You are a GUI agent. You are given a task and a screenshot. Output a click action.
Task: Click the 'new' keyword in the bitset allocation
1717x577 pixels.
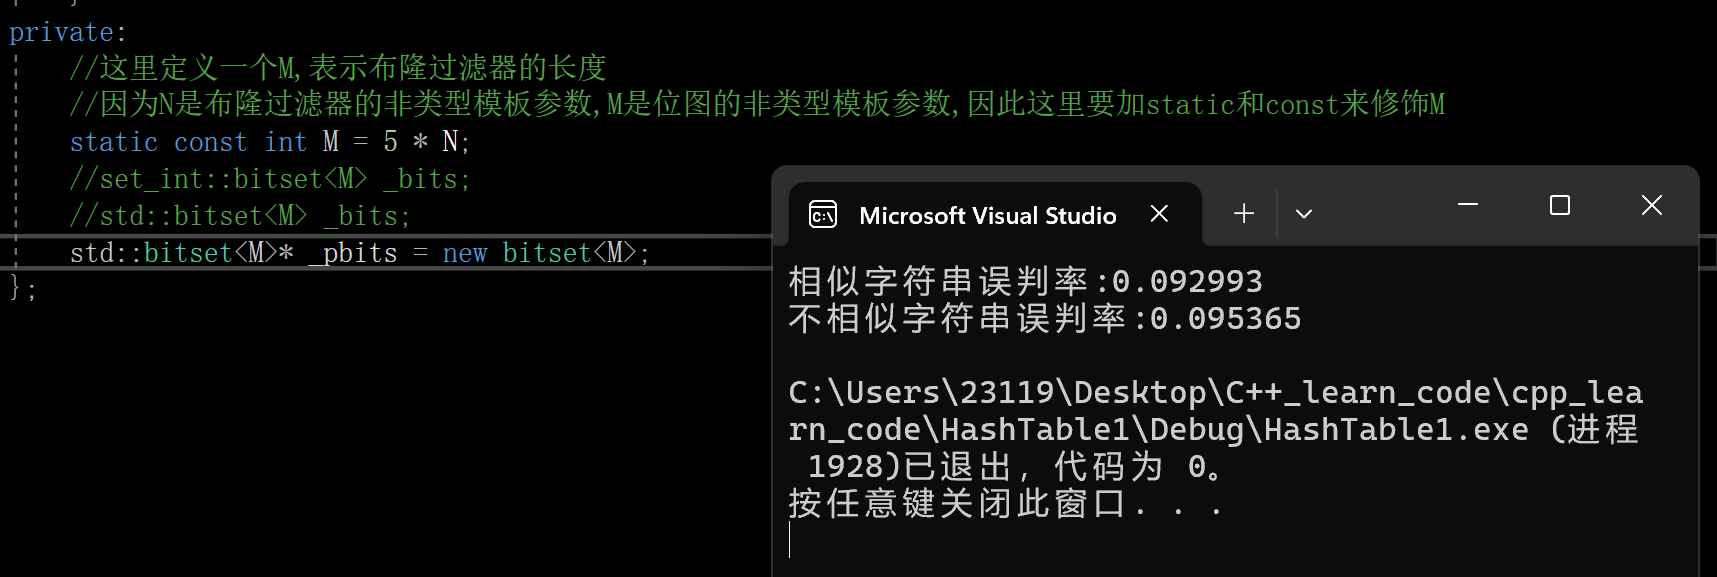(465, 253)
